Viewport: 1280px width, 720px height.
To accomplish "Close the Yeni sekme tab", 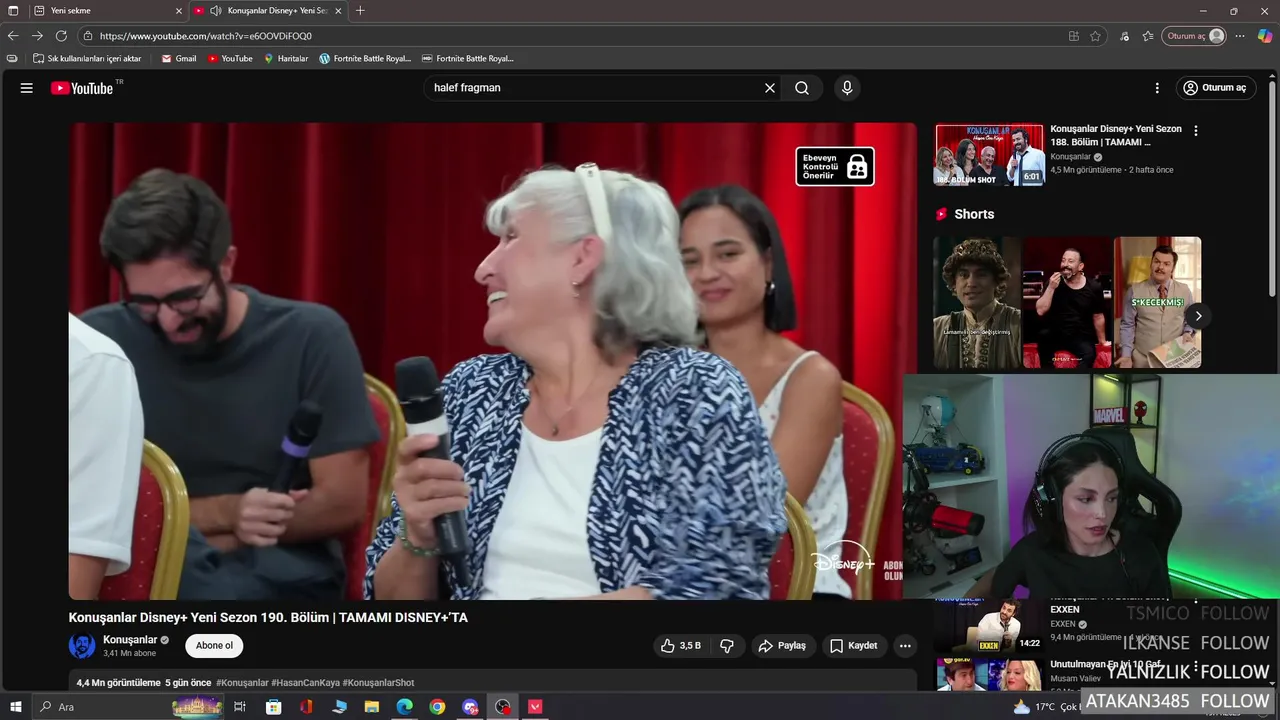I will coord(178,11).
